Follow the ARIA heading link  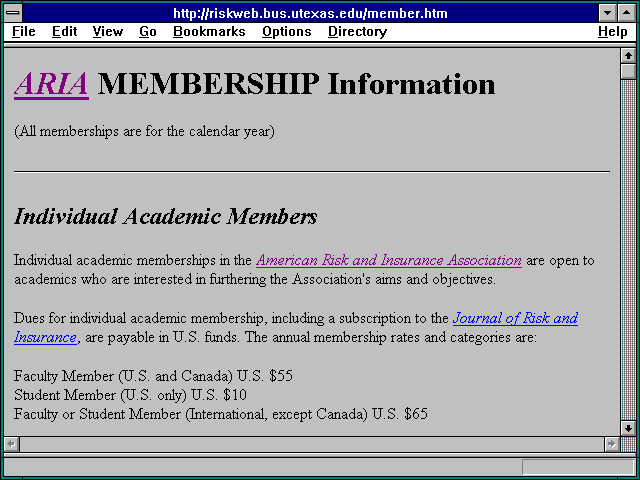click(x=51, y=84)
